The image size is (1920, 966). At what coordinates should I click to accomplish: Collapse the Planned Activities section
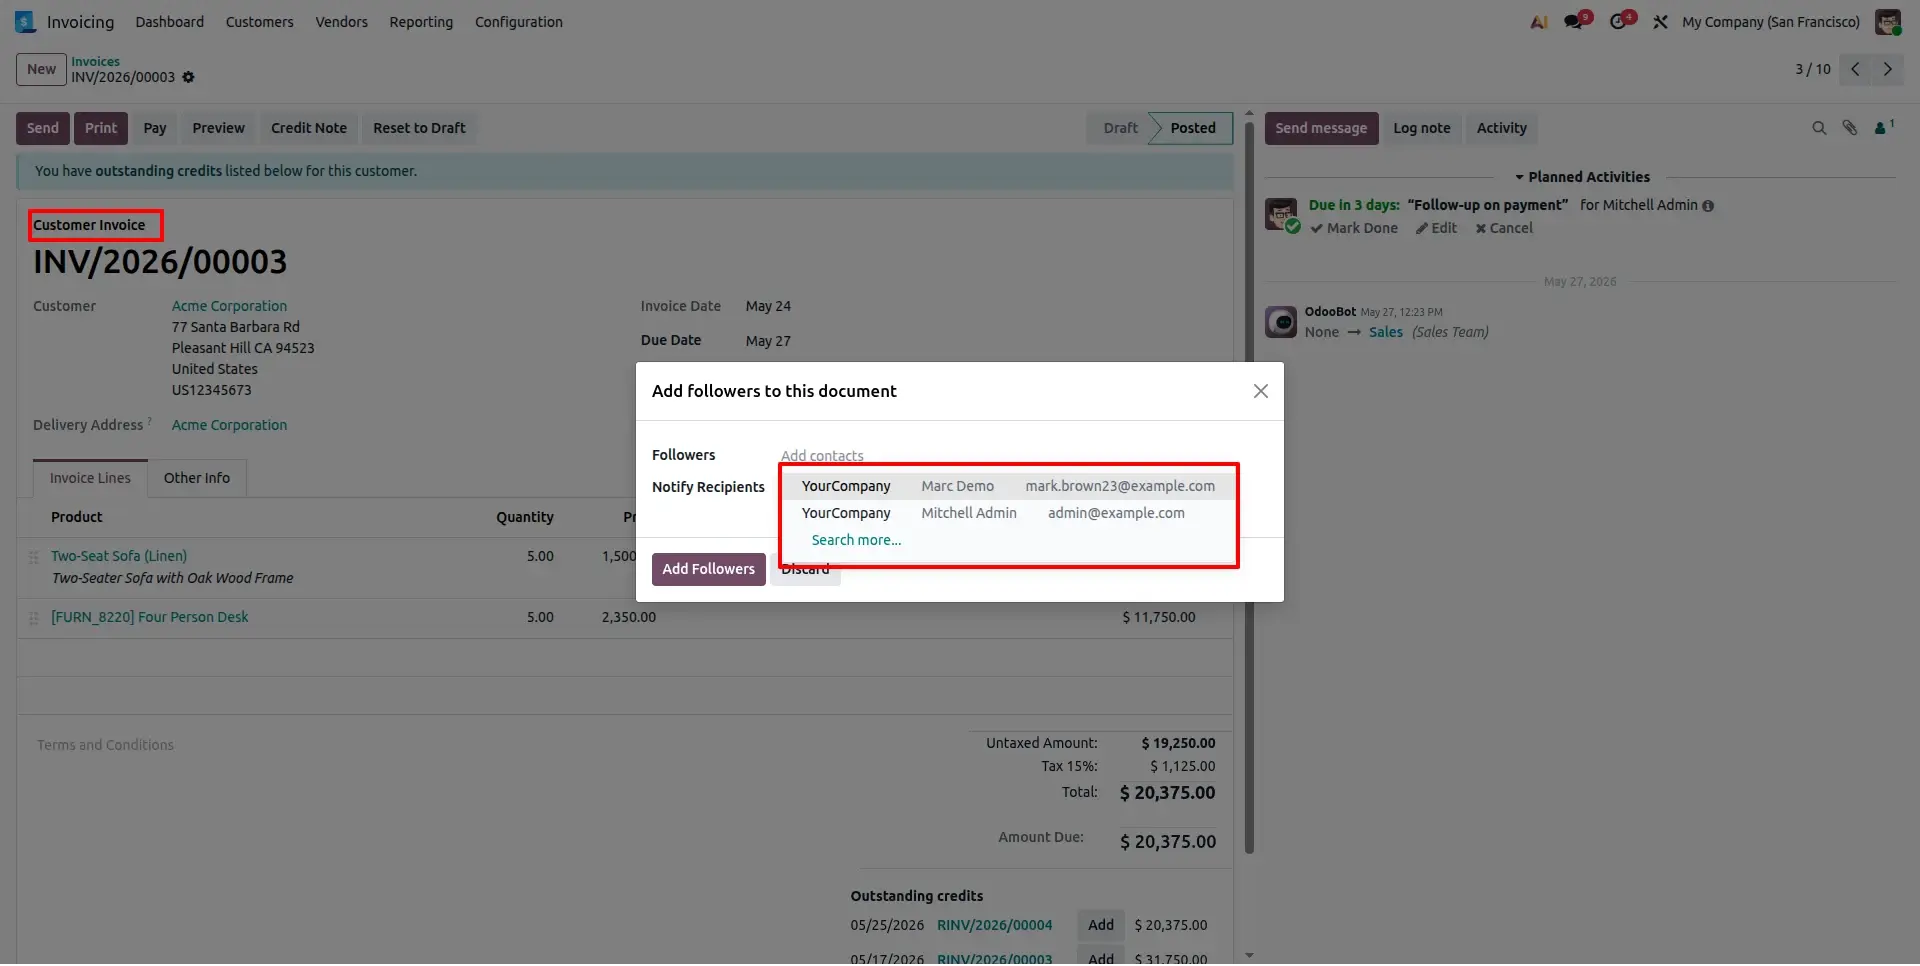(x=1581, y=177)
